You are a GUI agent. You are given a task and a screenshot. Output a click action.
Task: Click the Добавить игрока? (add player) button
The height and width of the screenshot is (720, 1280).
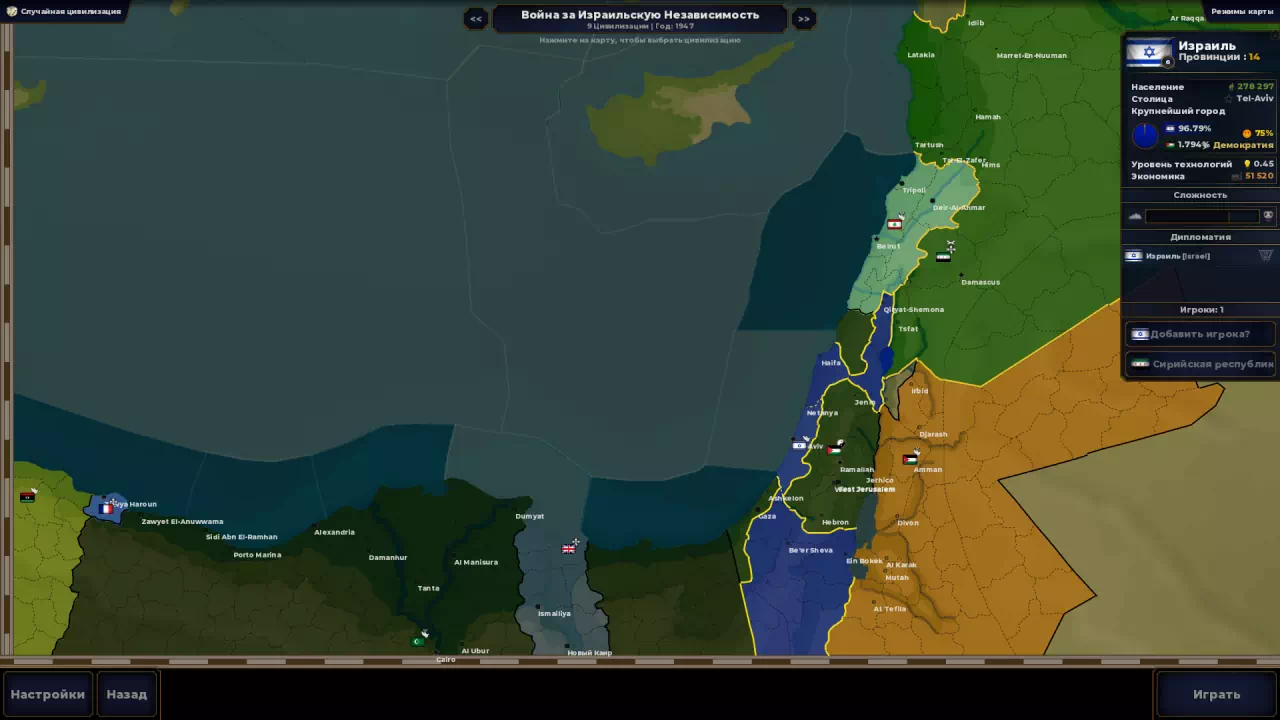pyautogui.click(x=1200, y=334)
